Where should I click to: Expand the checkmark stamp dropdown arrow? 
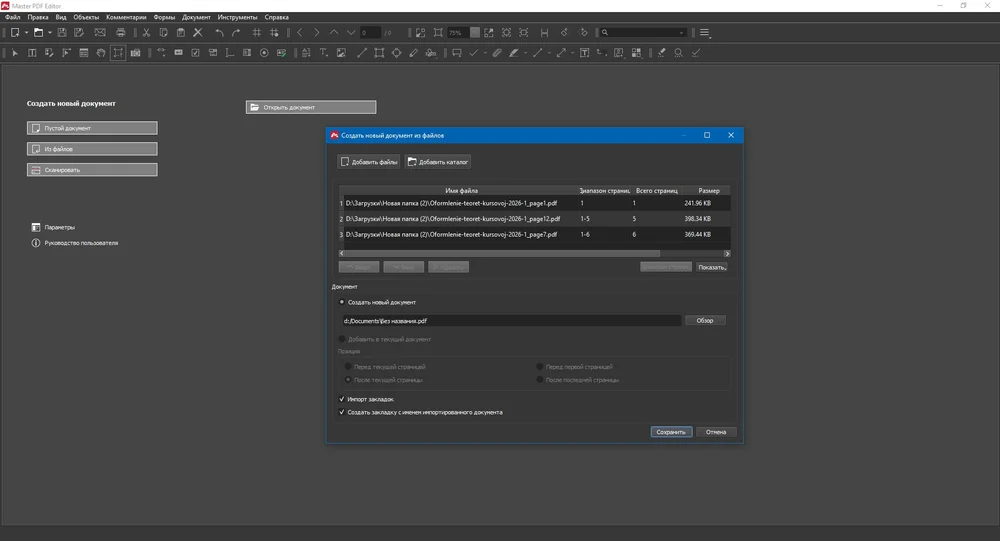click(485, 53)
